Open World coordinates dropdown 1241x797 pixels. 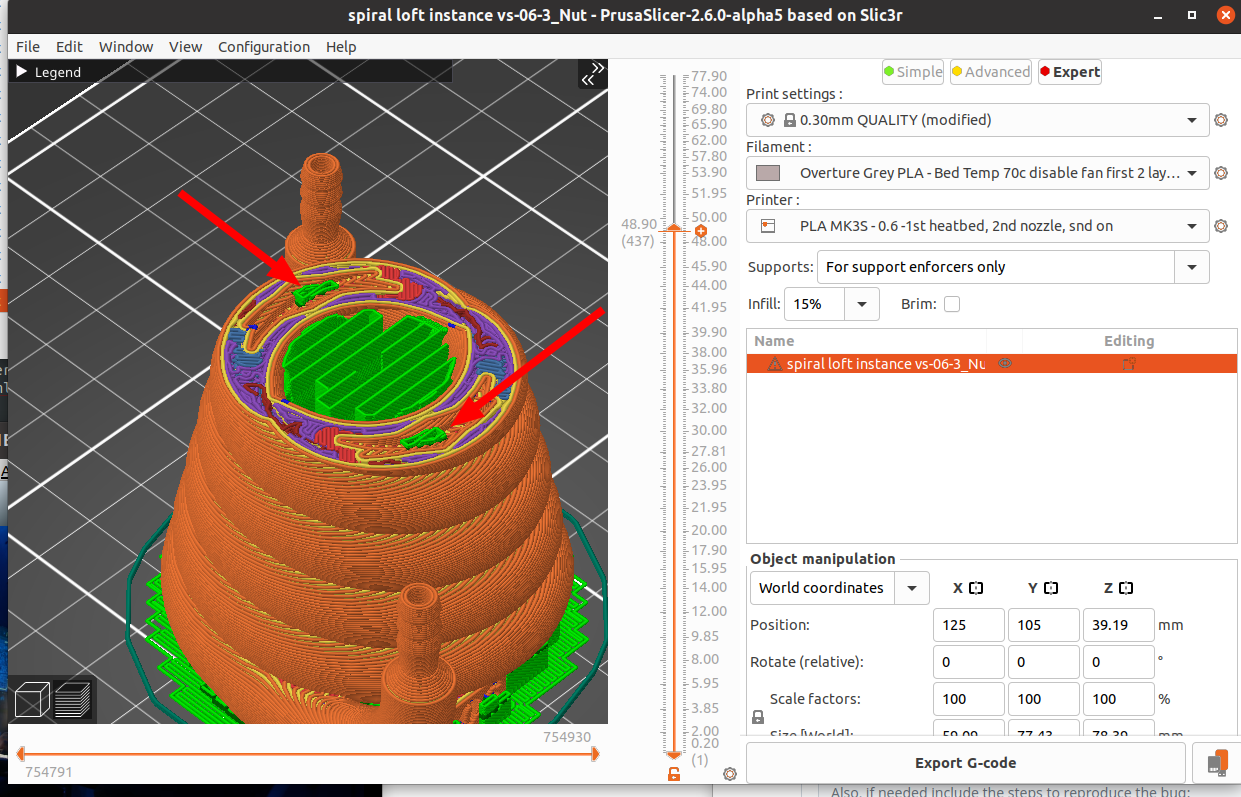point(912,588)
